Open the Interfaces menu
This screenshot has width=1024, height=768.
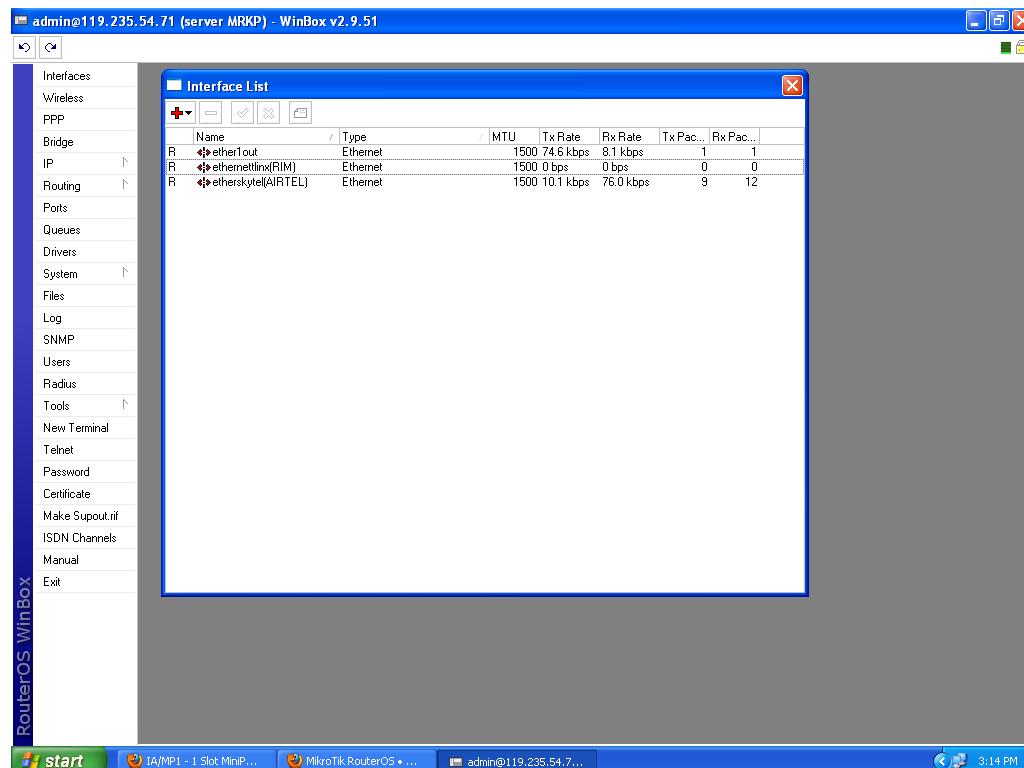click(67, 76)
